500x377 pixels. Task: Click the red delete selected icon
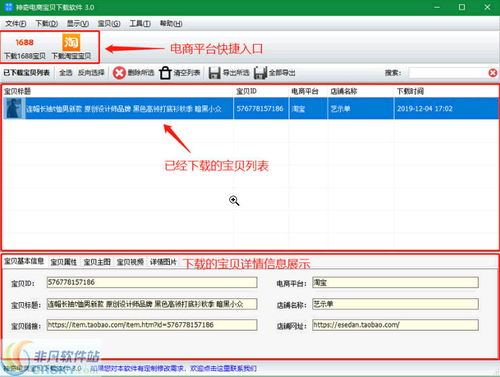point(119,73)
